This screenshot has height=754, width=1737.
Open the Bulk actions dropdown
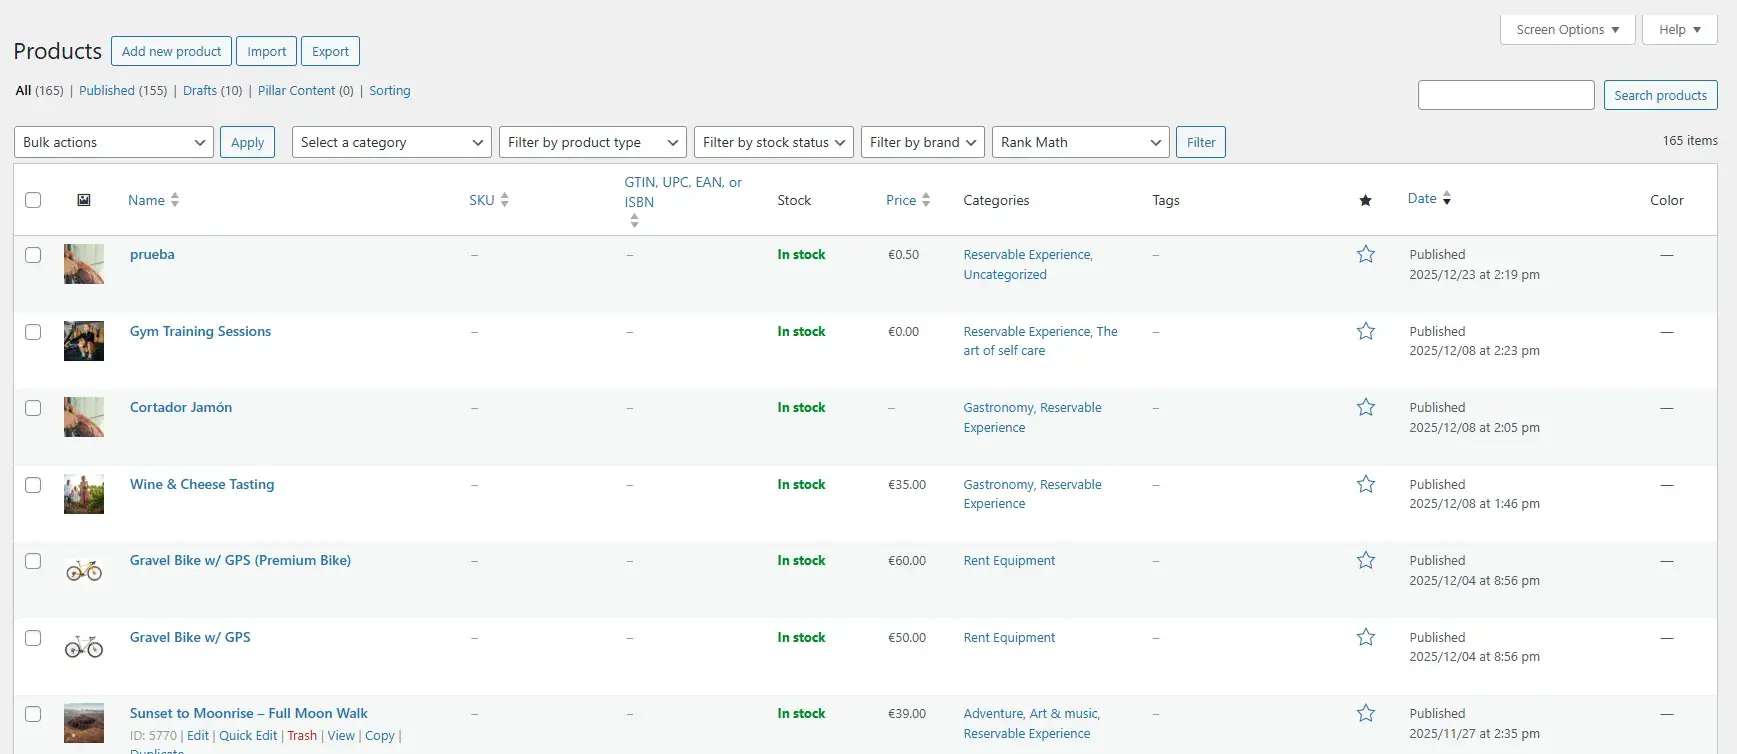pyautogui.click(x=114, y=142)
